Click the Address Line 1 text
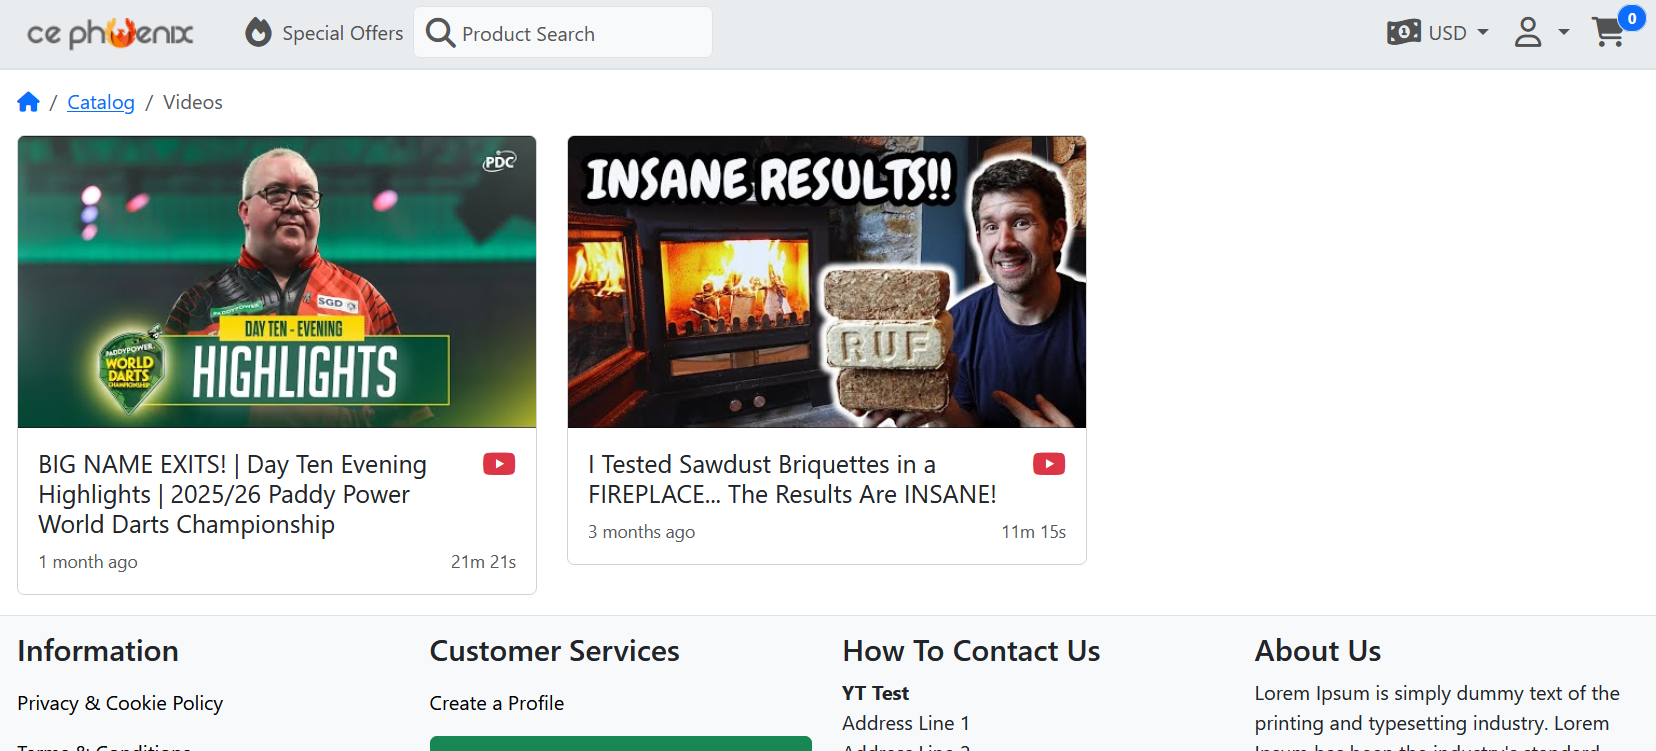Screen dimensions: 1656x751 tap(906, 723)
